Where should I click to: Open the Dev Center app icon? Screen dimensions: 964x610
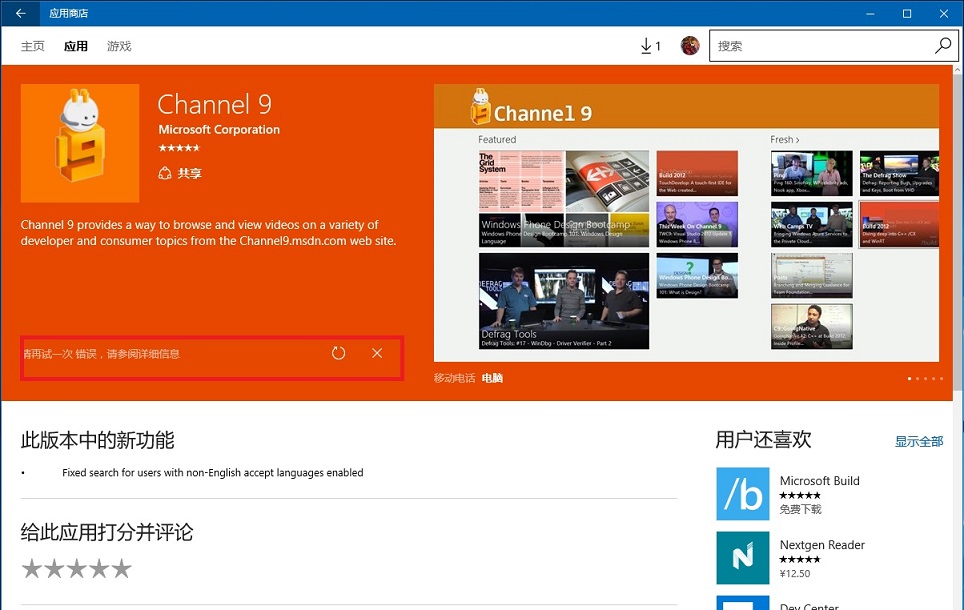tap(743, 603)
